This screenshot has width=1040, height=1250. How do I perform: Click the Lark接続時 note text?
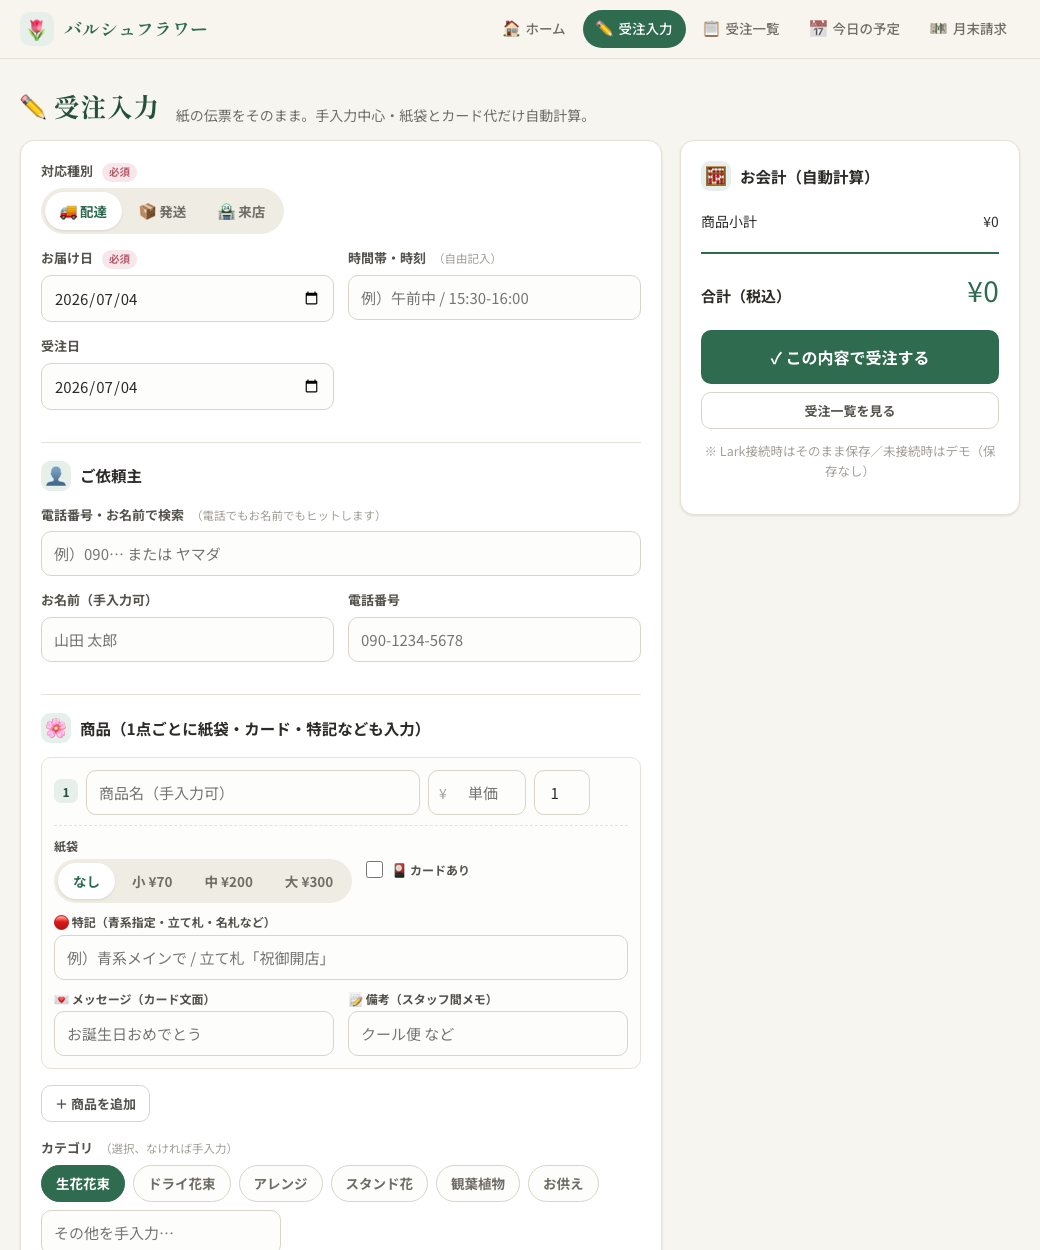coord(850,461)
